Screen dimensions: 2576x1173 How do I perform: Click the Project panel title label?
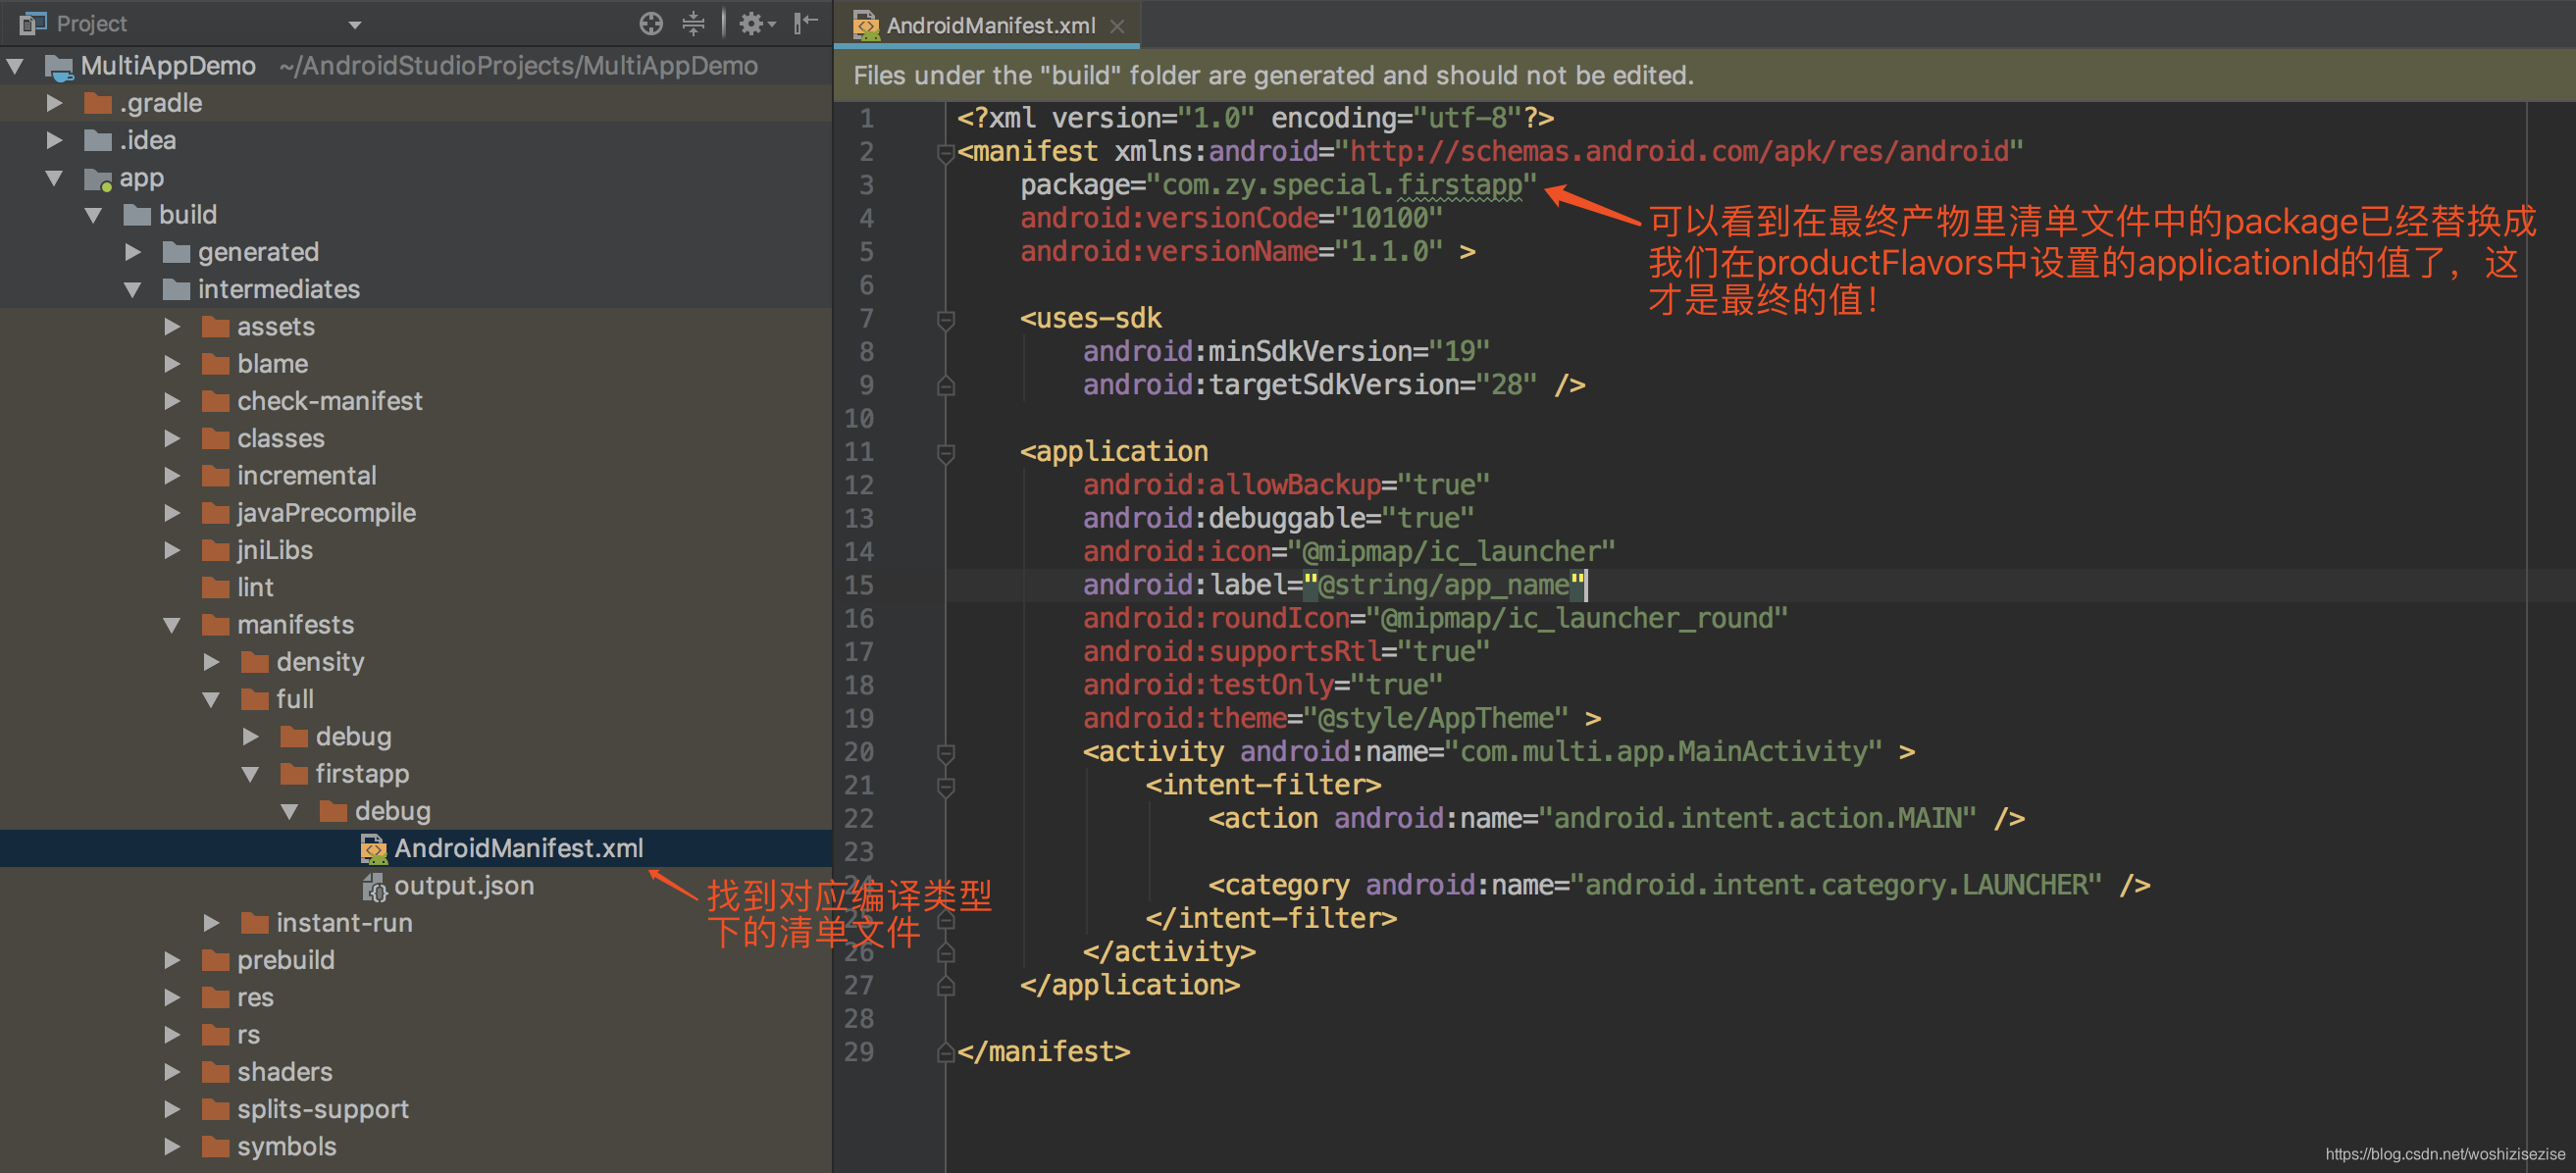pos(91,24)
